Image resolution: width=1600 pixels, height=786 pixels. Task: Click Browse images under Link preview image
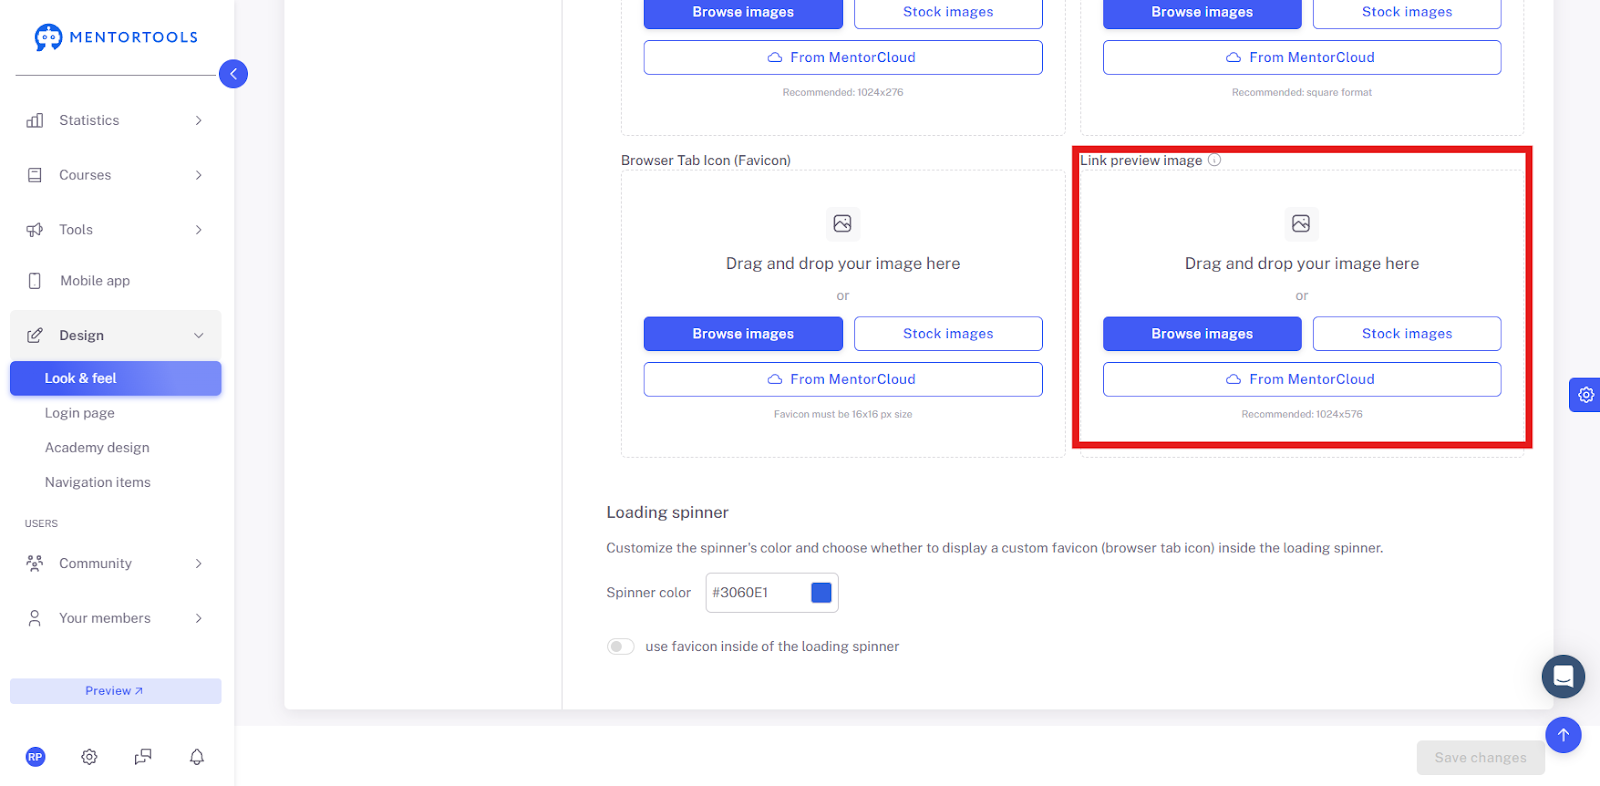coord(1202,334)
